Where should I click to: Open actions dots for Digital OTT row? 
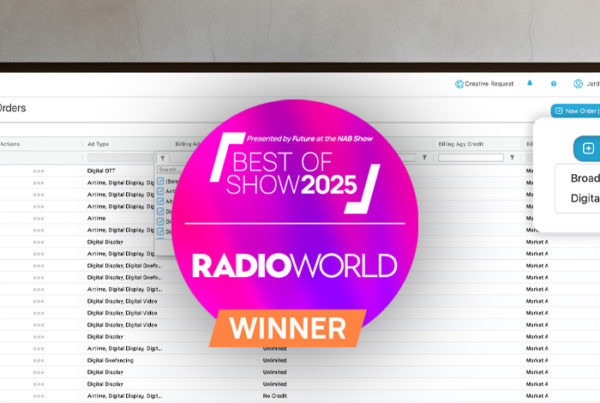click(39, 171)
